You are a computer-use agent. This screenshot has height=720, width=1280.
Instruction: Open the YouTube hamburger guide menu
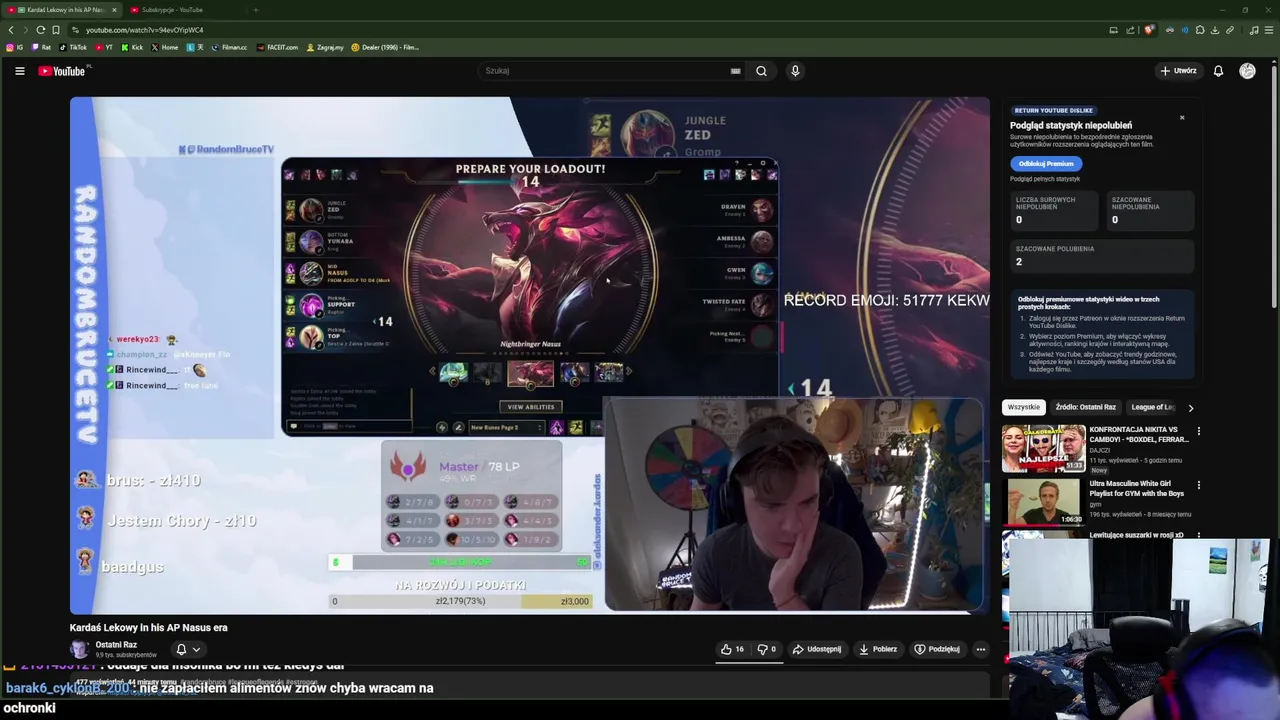pos(19,71)
